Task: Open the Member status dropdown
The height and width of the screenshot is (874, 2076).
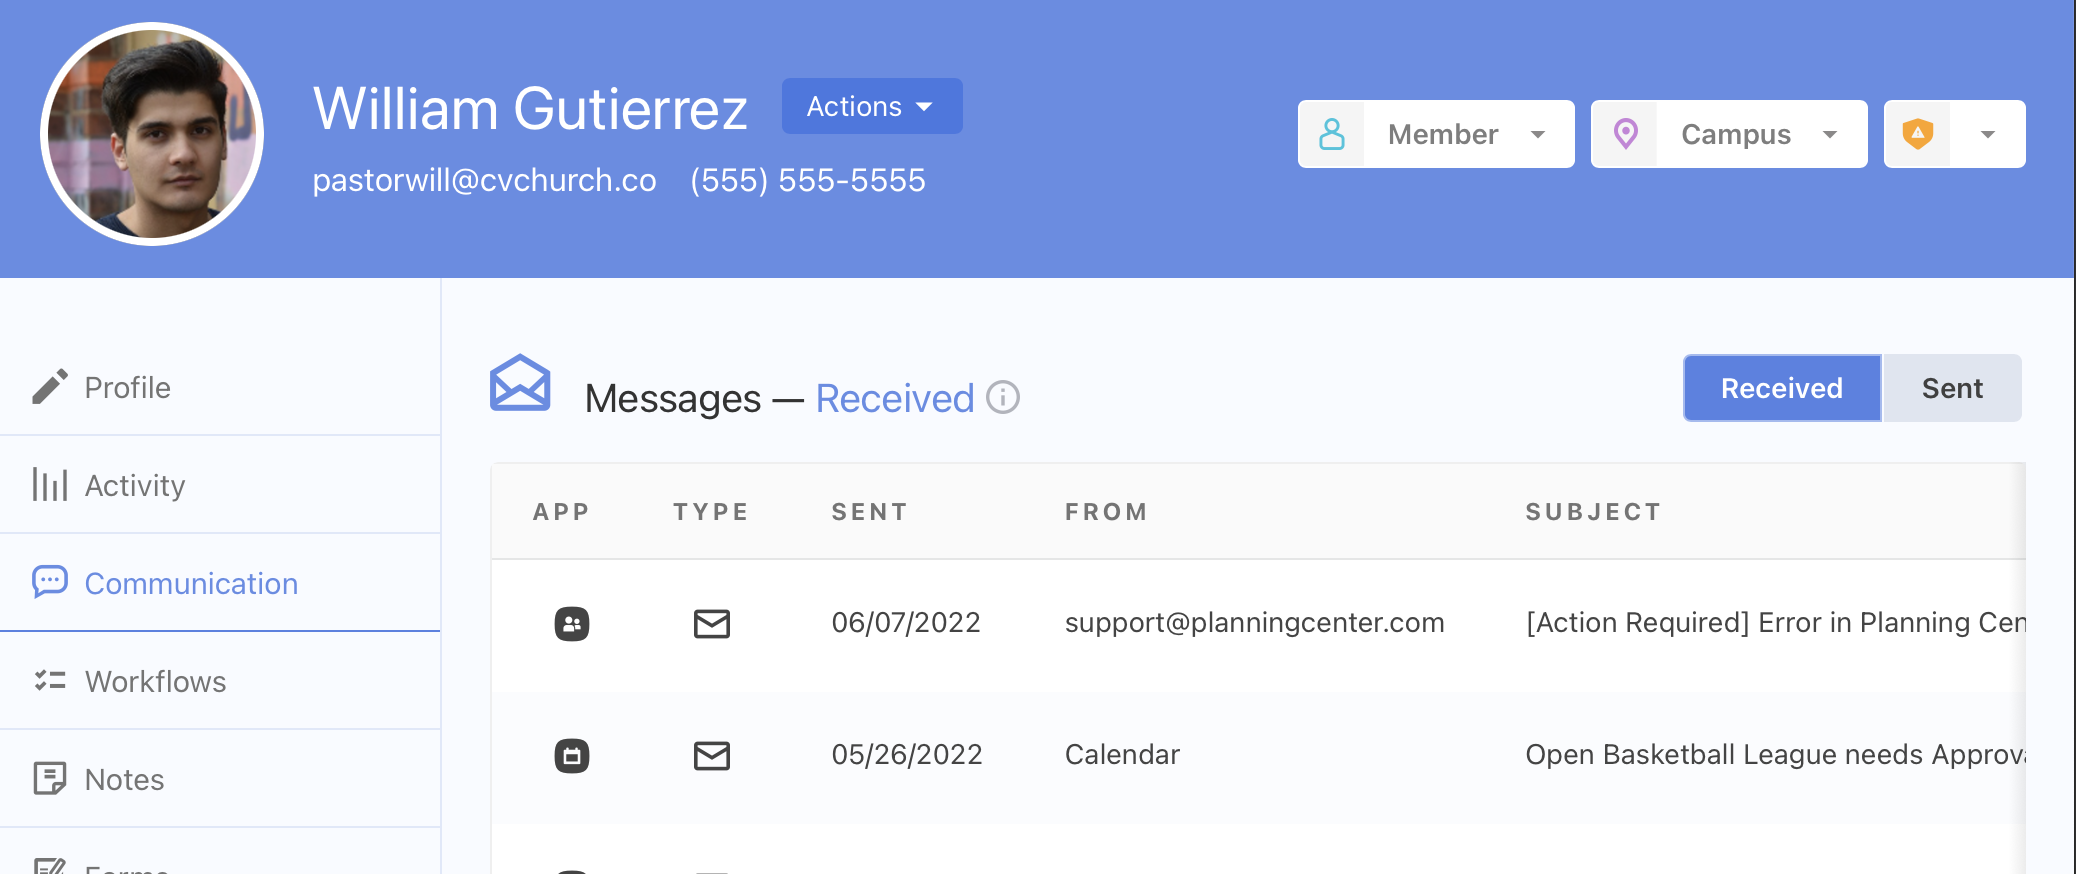Action: pos(1436,134)
